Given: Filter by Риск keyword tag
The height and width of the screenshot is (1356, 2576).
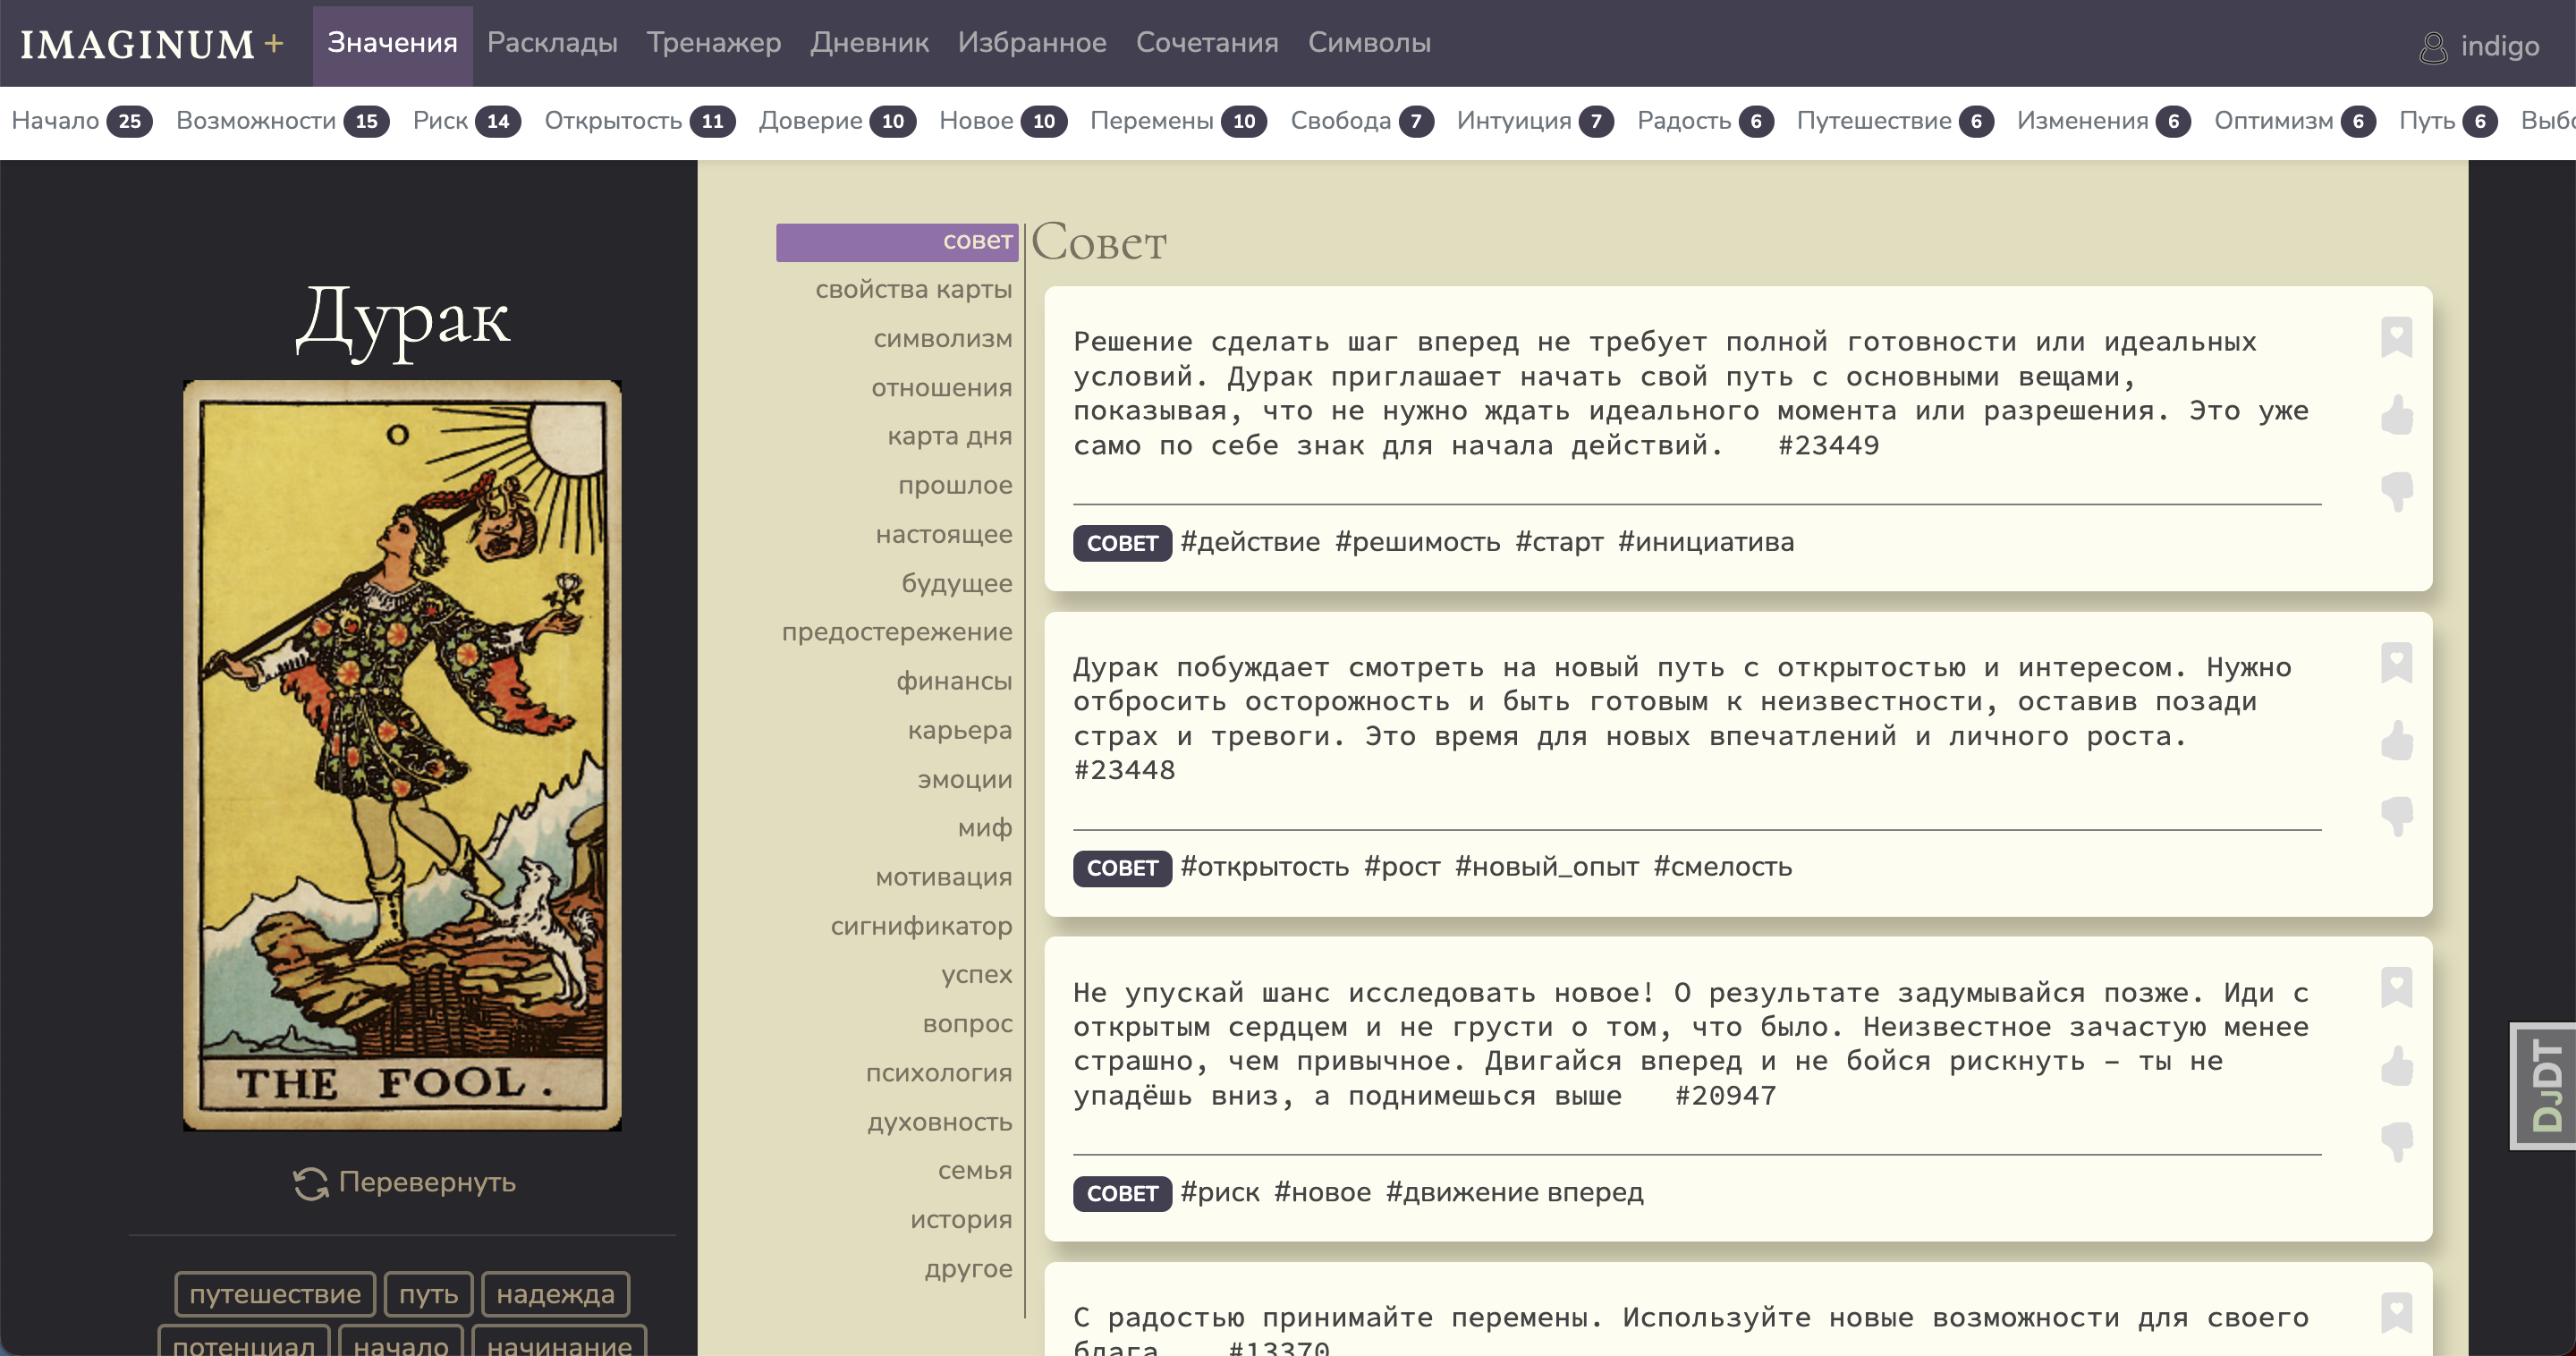Looking at the screenshot, I should 466,121.
